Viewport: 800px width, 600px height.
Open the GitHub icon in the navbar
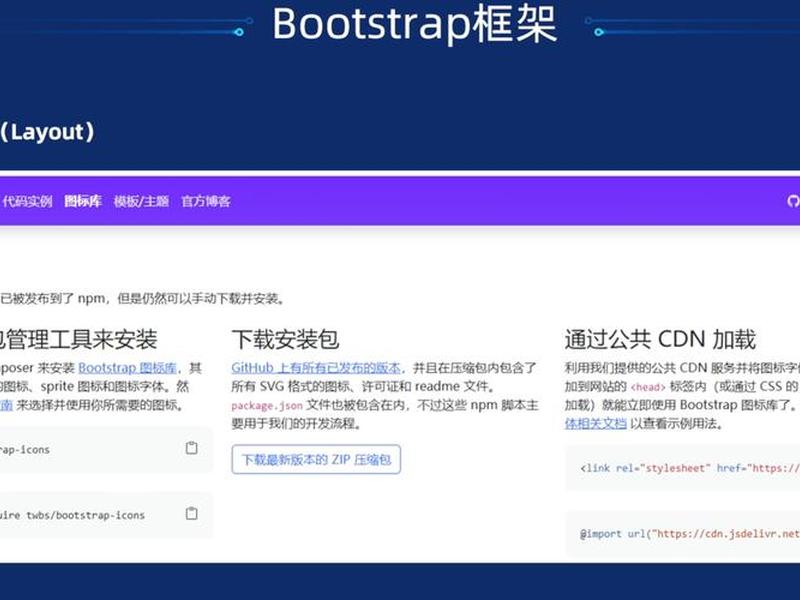[x=793, y=202]
